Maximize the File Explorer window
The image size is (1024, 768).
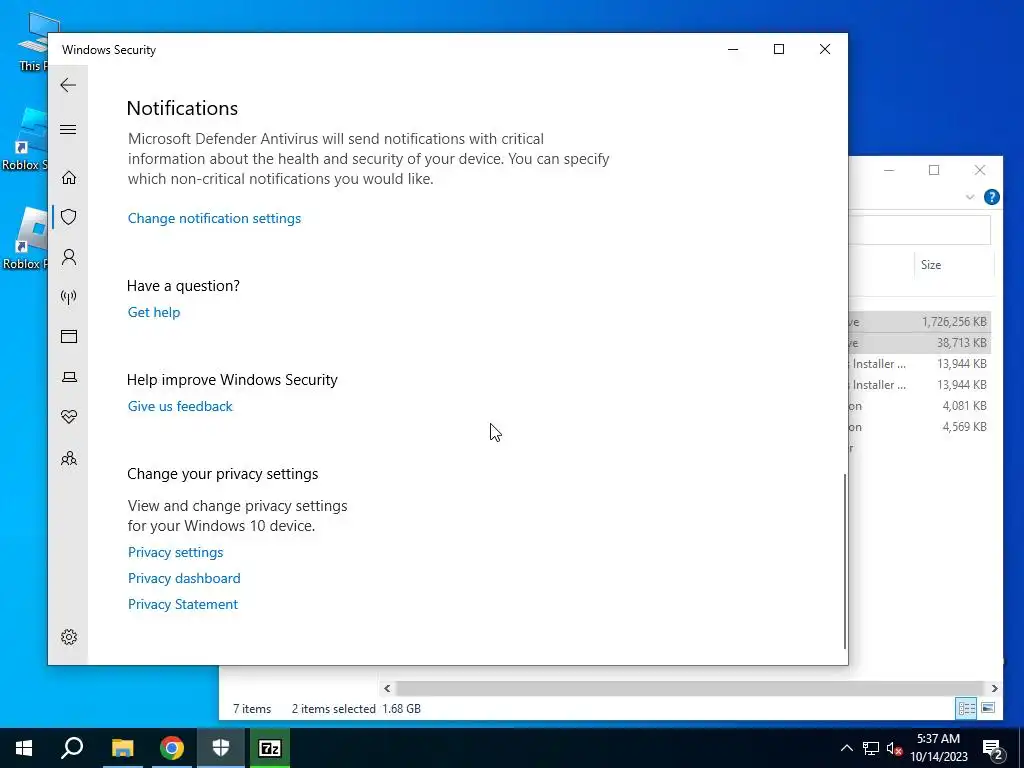pyautogui.click(x=934, y=170)
